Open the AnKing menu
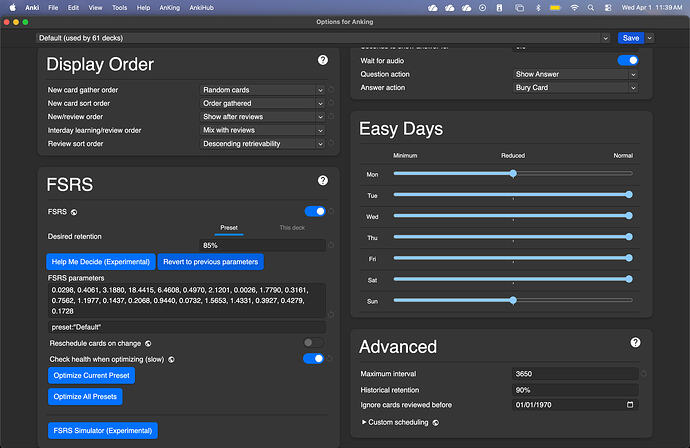 coord(169,7)
